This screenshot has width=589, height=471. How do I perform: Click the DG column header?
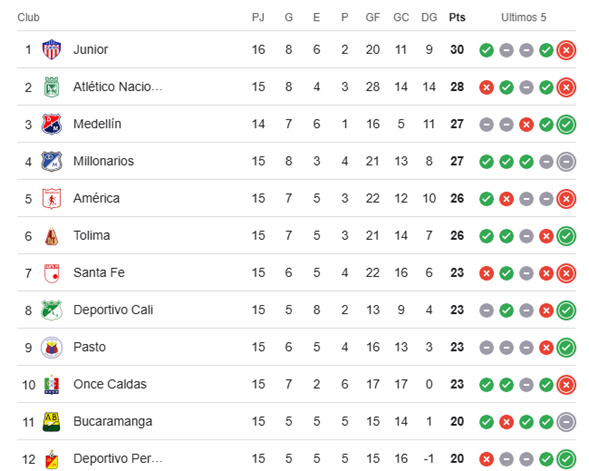[x=429, y=17]
